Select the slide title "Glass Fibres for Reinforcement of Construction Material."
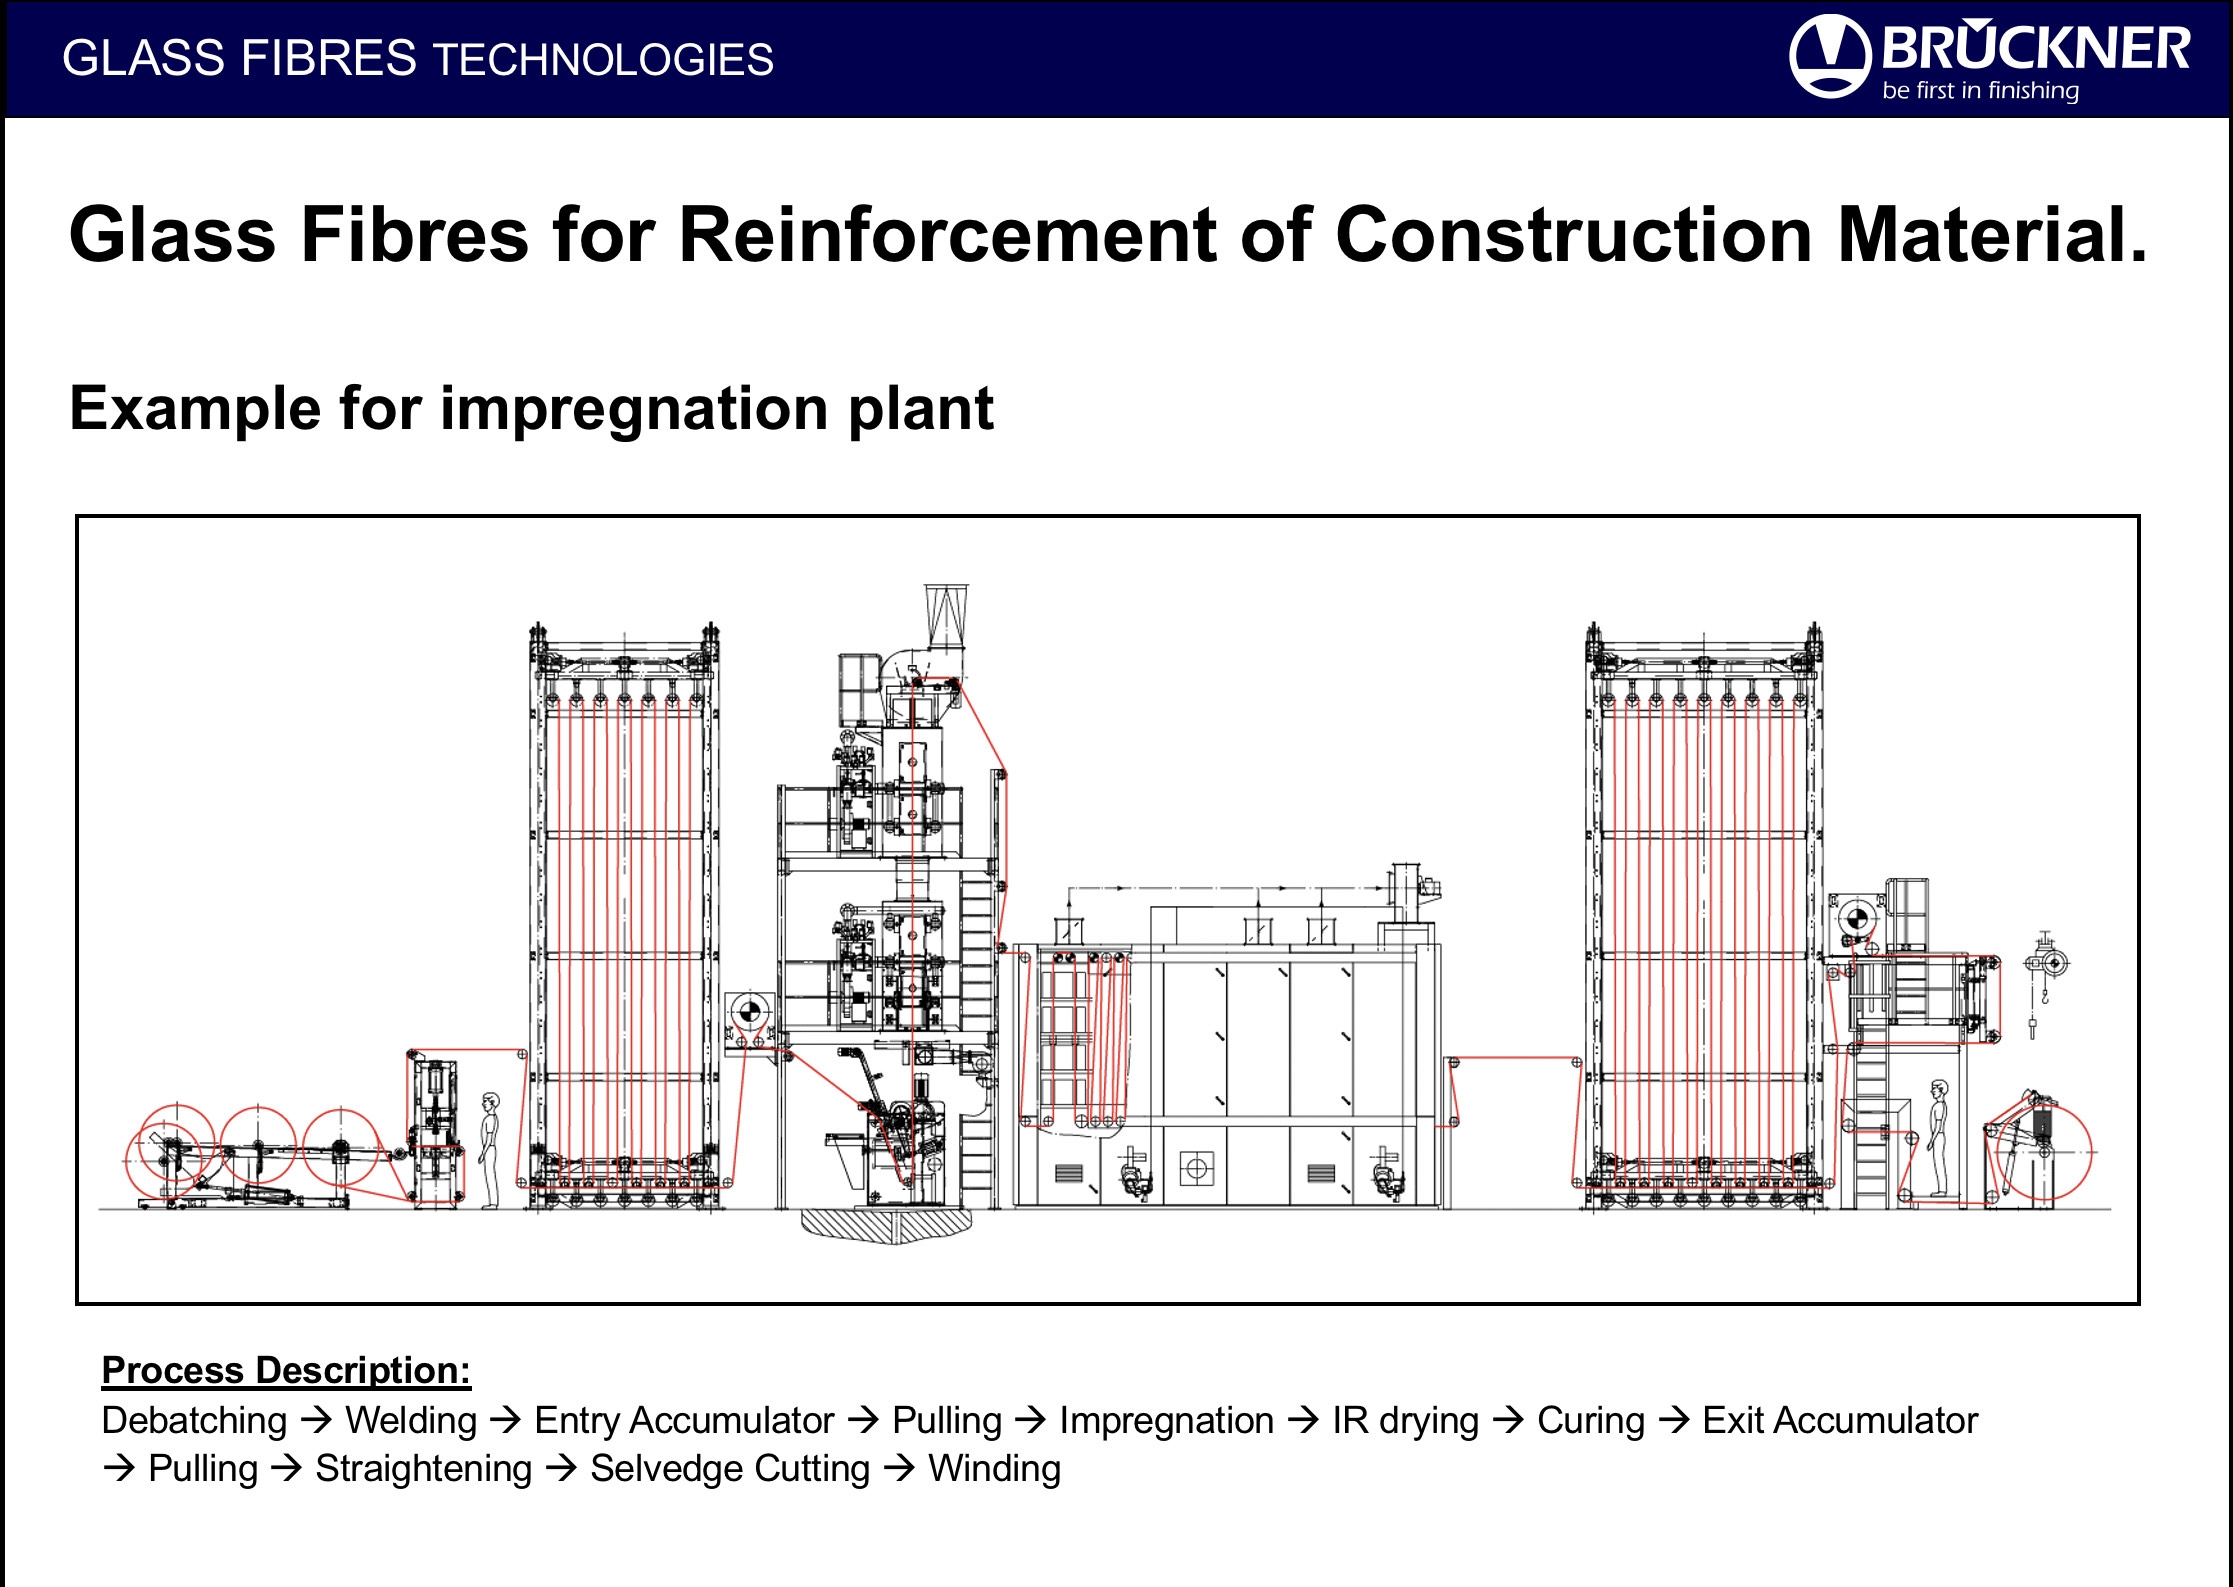Screen dimensions: 2233x1587 1108,235
